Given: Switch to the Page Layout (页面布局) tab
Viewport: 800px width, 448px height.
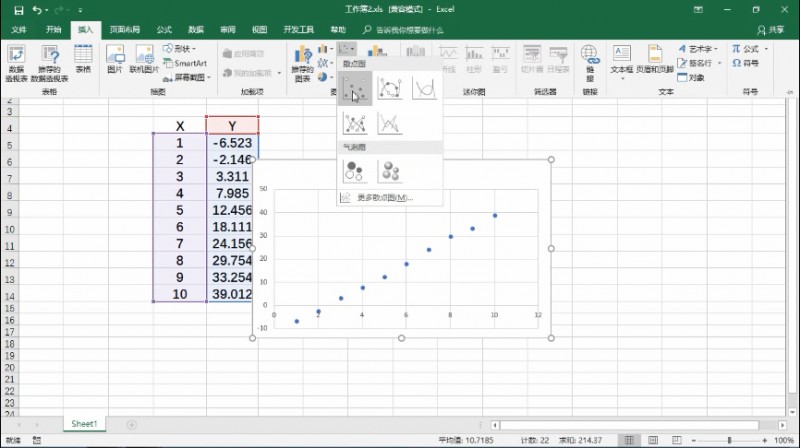Looking at the screenshot, I should click(124, 30).
